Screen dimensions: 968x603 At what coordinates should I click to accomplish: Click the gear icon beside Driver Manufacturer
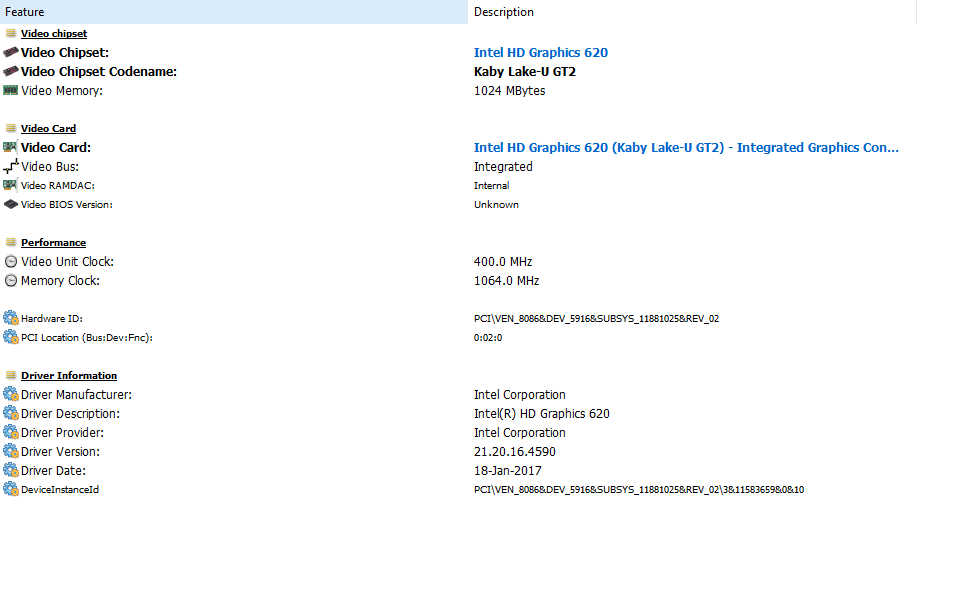10,394
